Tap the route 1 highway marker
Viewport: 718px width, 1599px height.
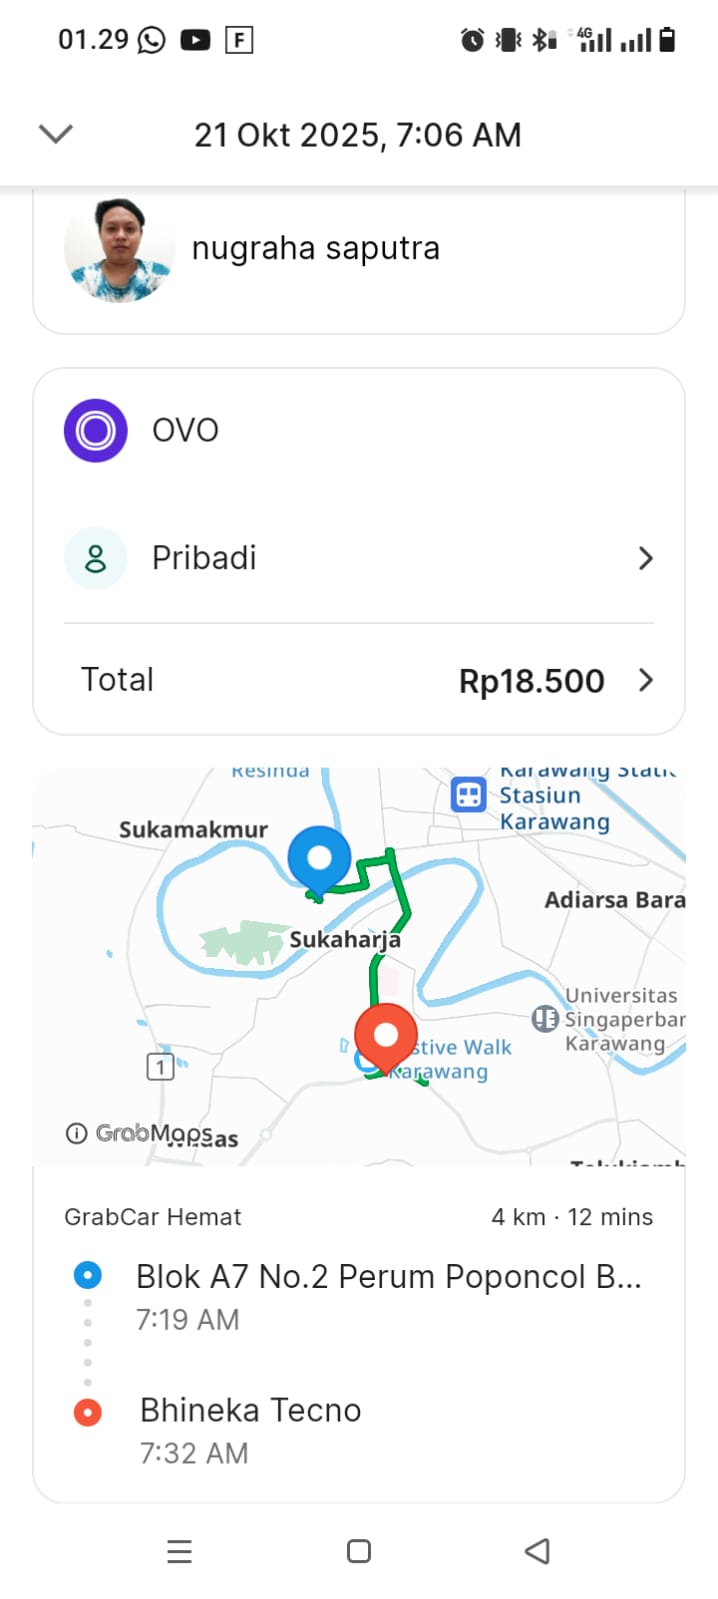tap(160, 1066)
